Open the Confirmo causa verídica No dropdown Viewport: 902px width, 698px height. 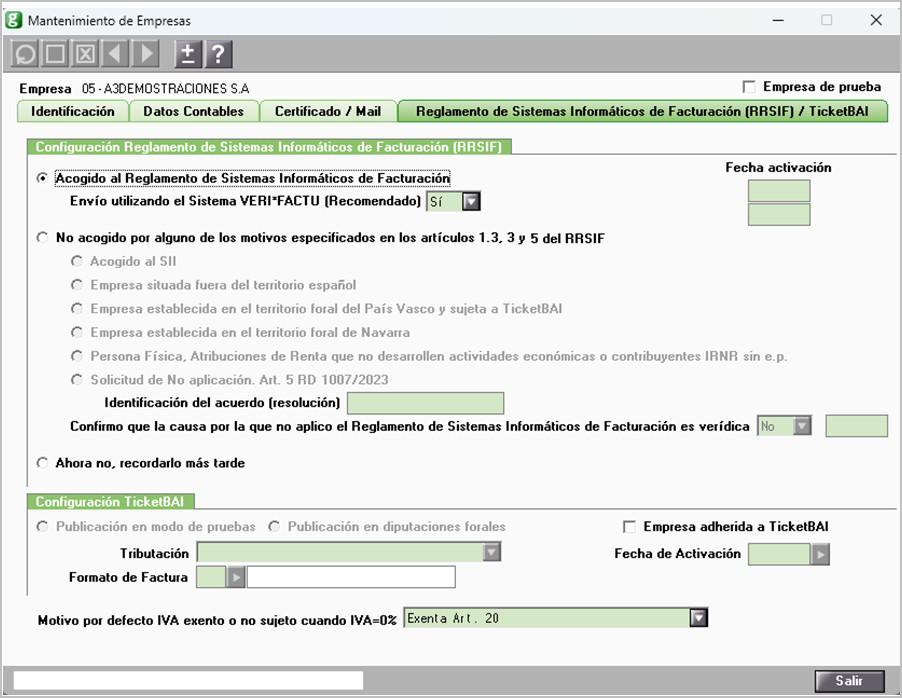point(802,426)
